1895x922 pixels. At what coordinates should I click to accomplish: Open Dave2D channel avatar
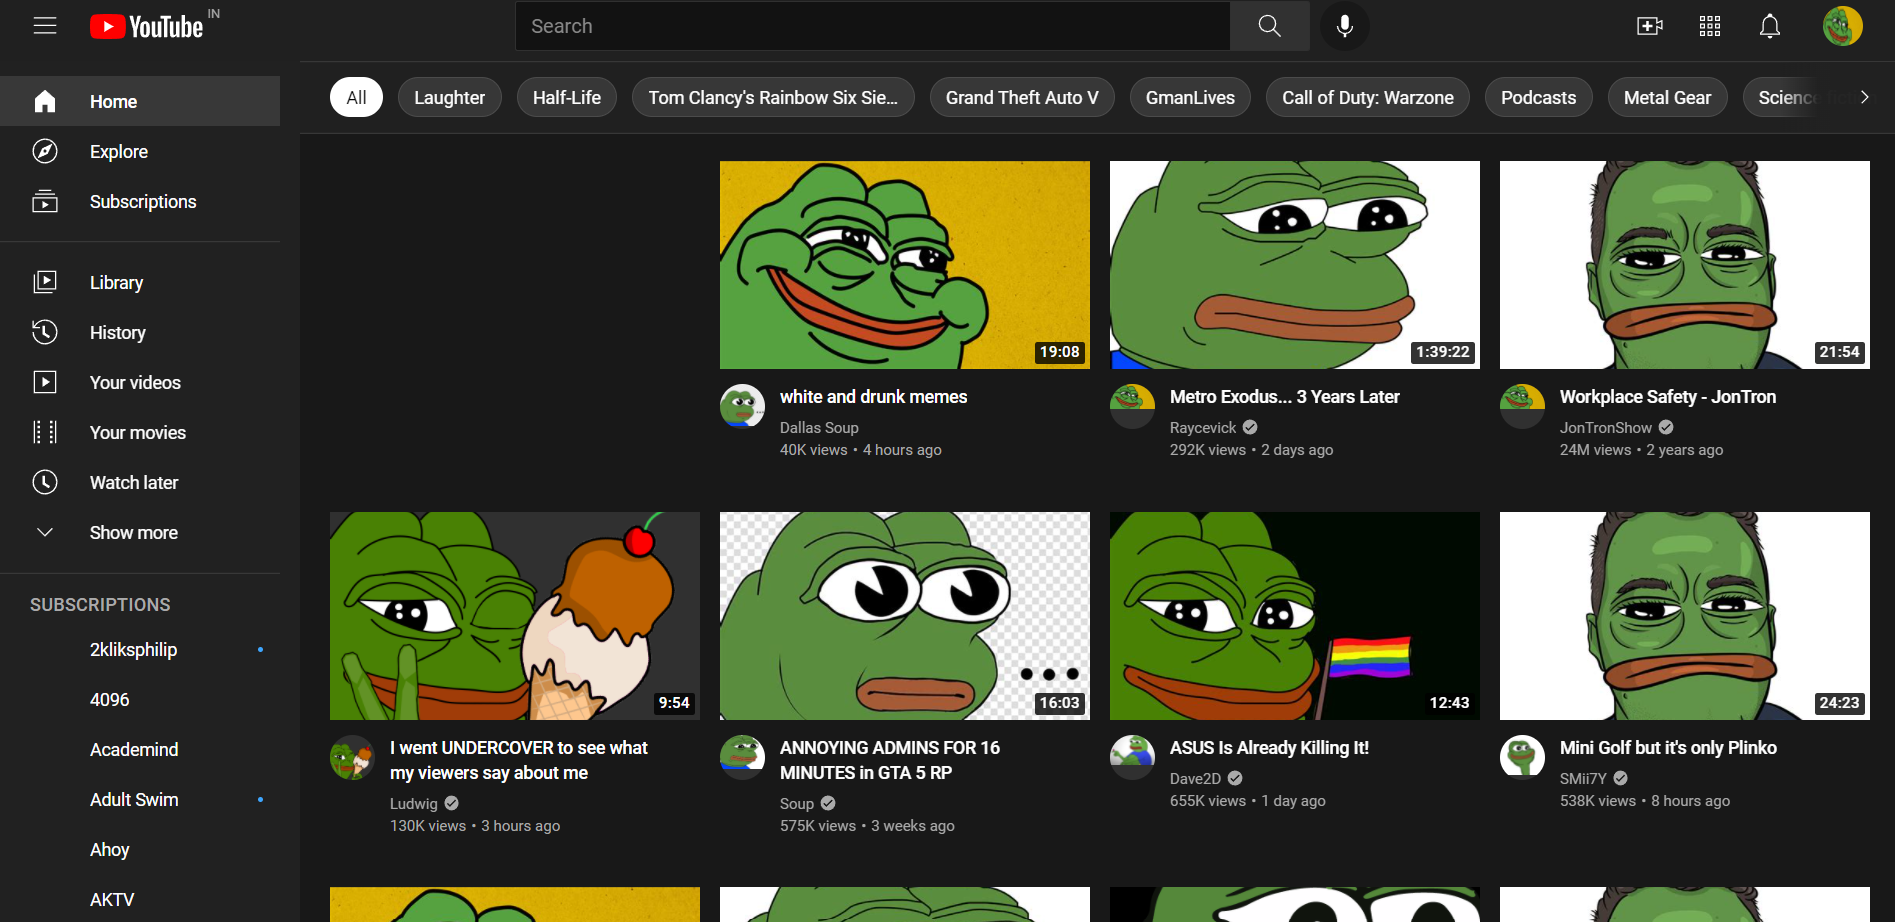click(1132, 757)
